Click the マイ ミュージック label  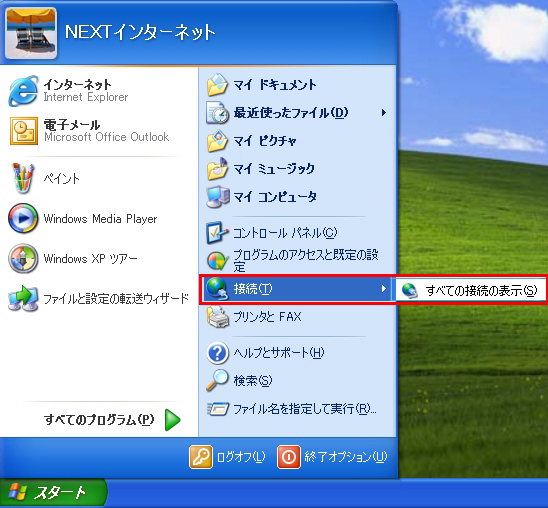[274, 169]
